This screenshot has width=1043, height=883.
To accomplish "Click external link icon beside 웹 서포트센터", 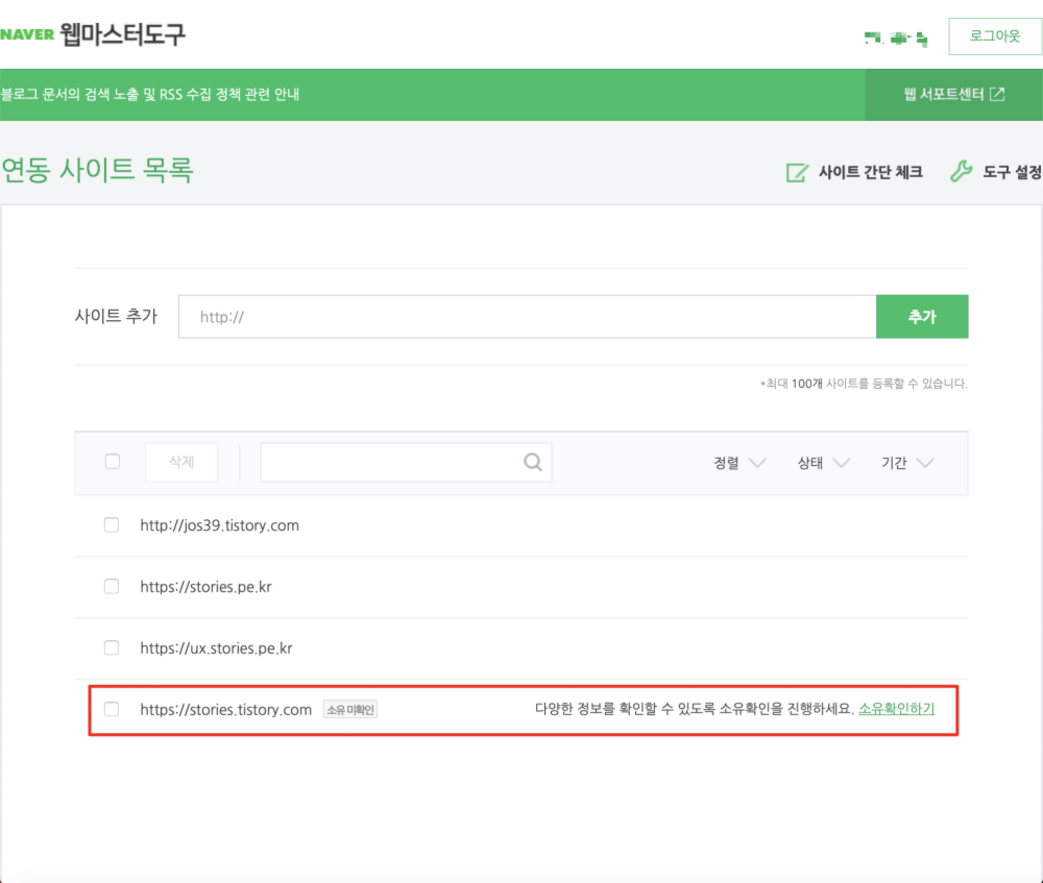I will 997,94.
